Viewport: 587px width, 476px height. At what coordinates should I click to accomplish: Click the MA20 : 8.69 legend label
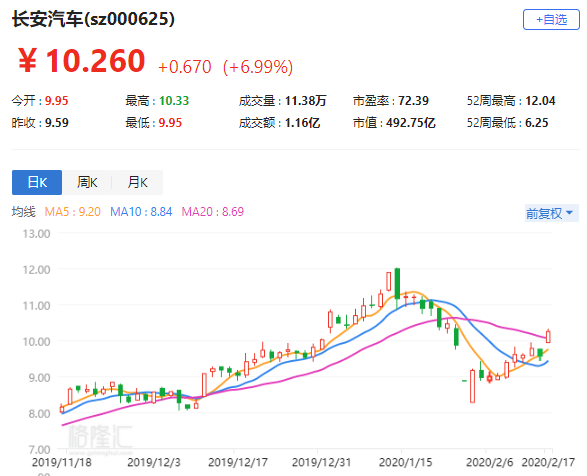(x=213, y=212)
